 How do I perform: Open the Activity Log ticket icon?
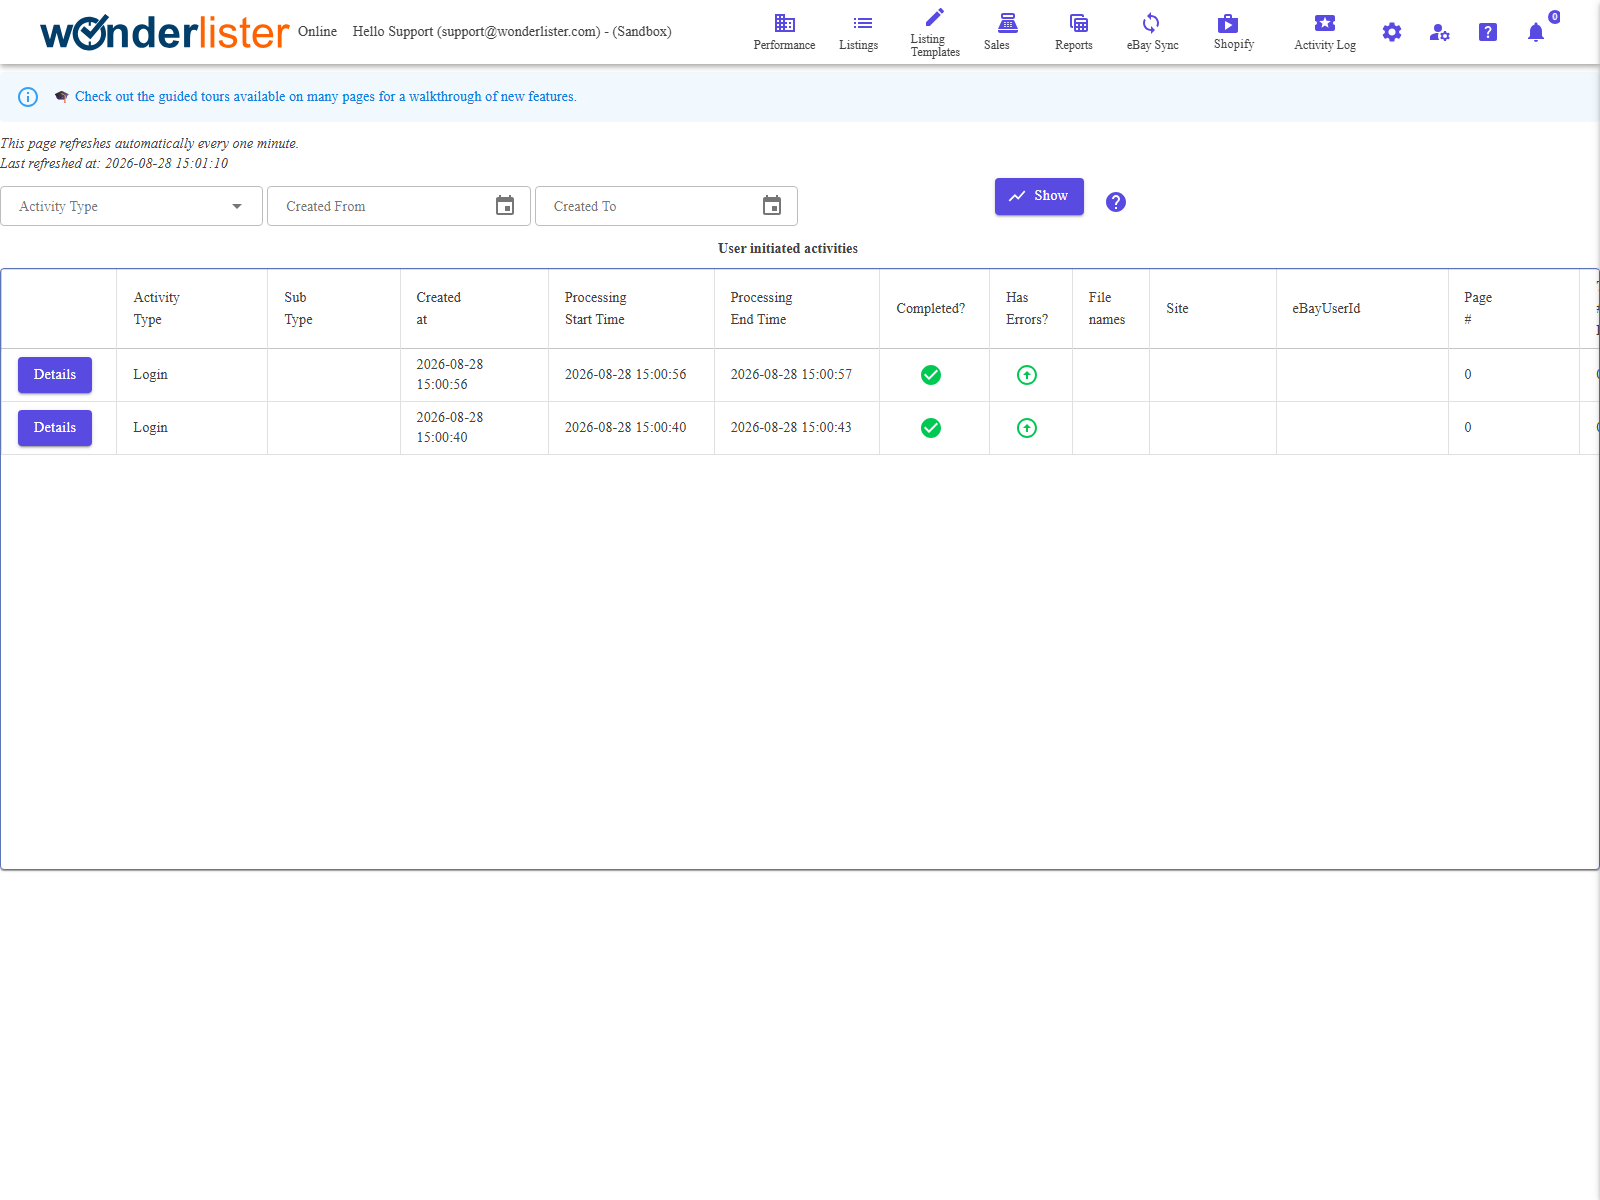click(1325, 22)
